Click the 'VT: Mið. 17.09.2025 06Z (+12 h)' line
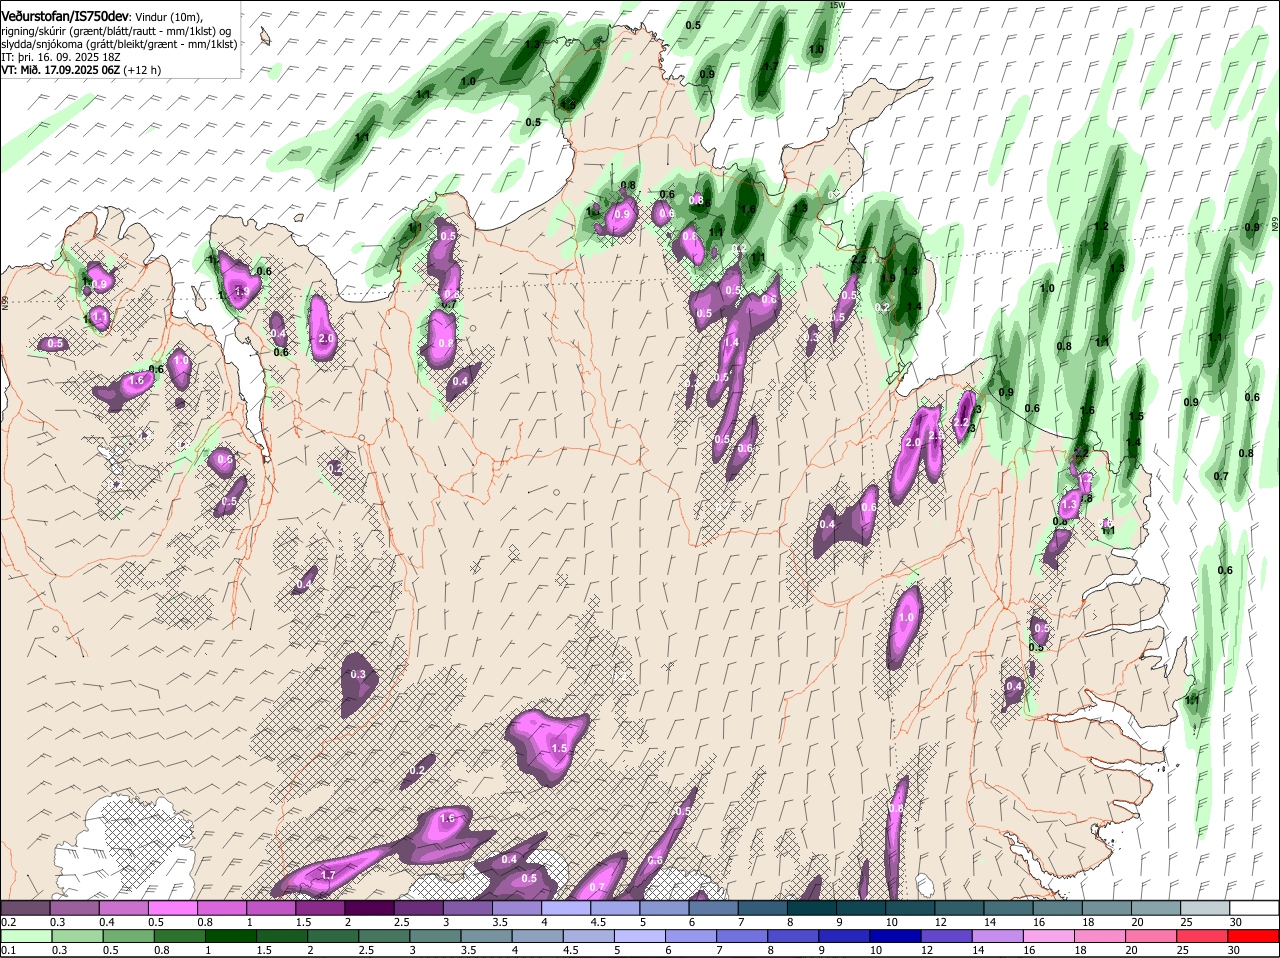Image resolution: width=1280 pixels, height=958 pixels. pos(81,70)
